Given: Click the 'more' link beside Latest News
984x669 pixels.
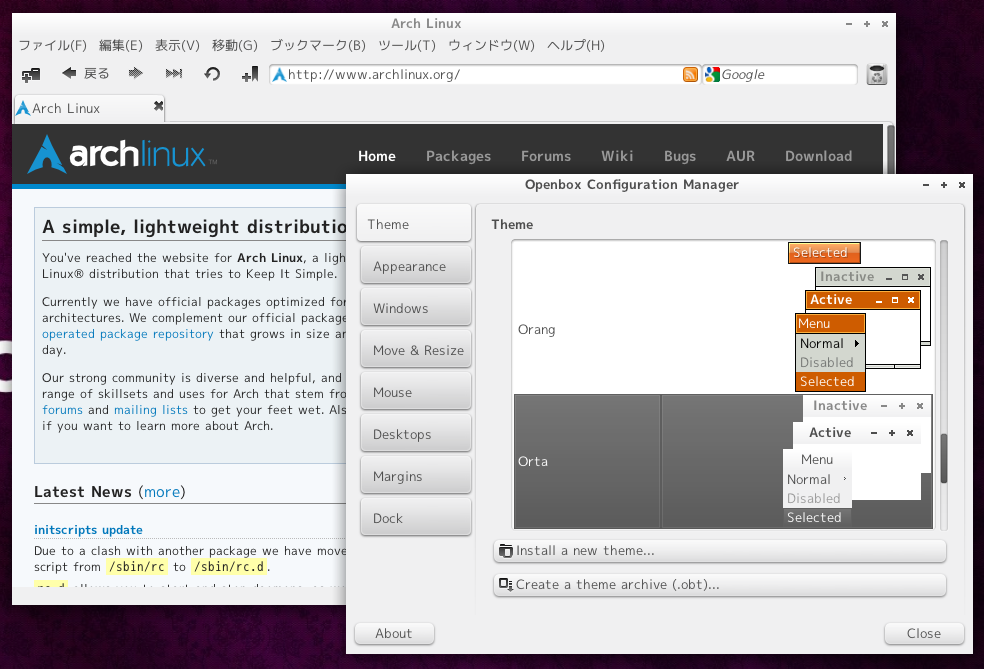Looking at the screenshot, I should [x=162, y=492].
